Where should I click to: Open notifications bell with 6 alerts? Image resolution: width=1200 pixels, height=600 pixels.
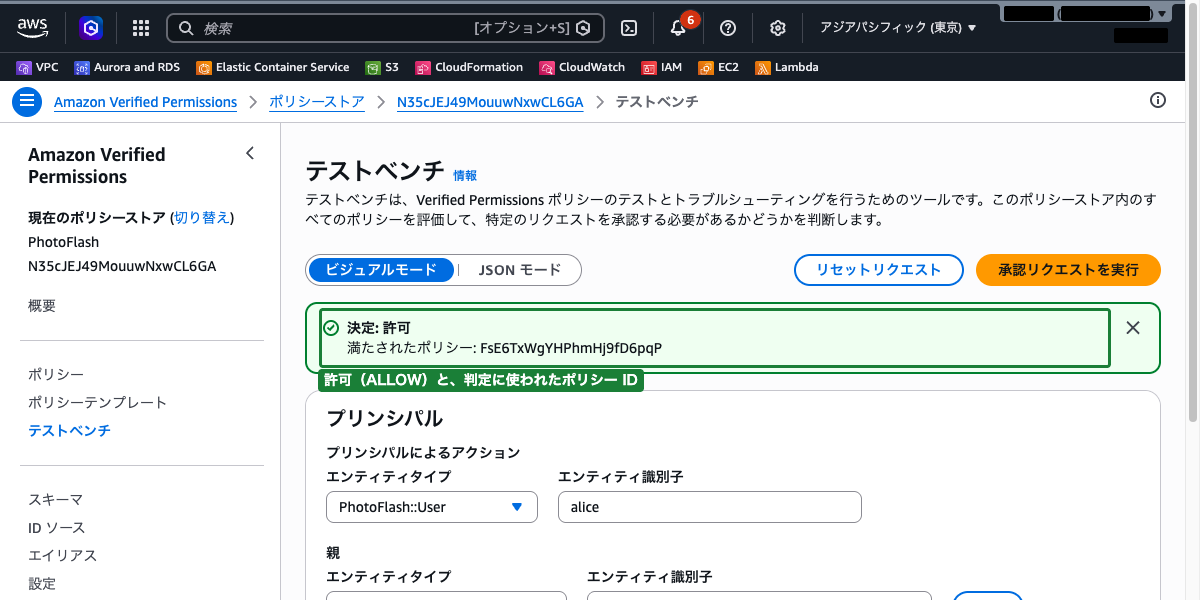coord(678,28)
